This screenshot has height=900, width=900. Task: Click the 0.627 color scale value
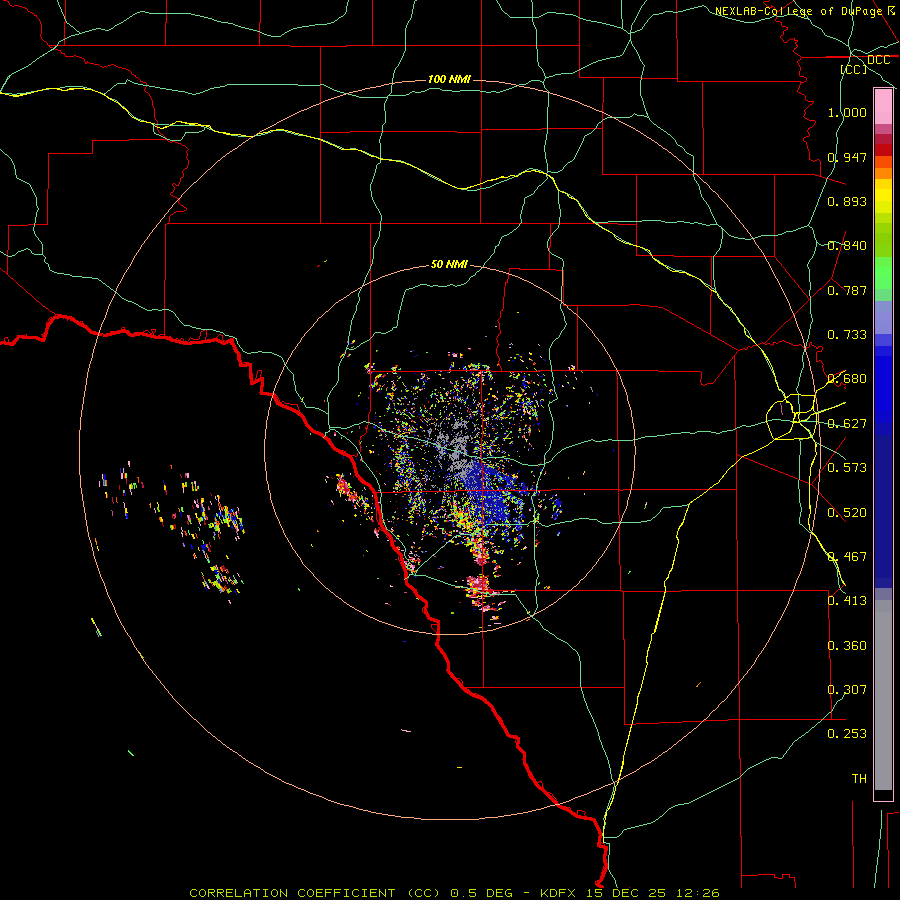(x=847, y=424)
